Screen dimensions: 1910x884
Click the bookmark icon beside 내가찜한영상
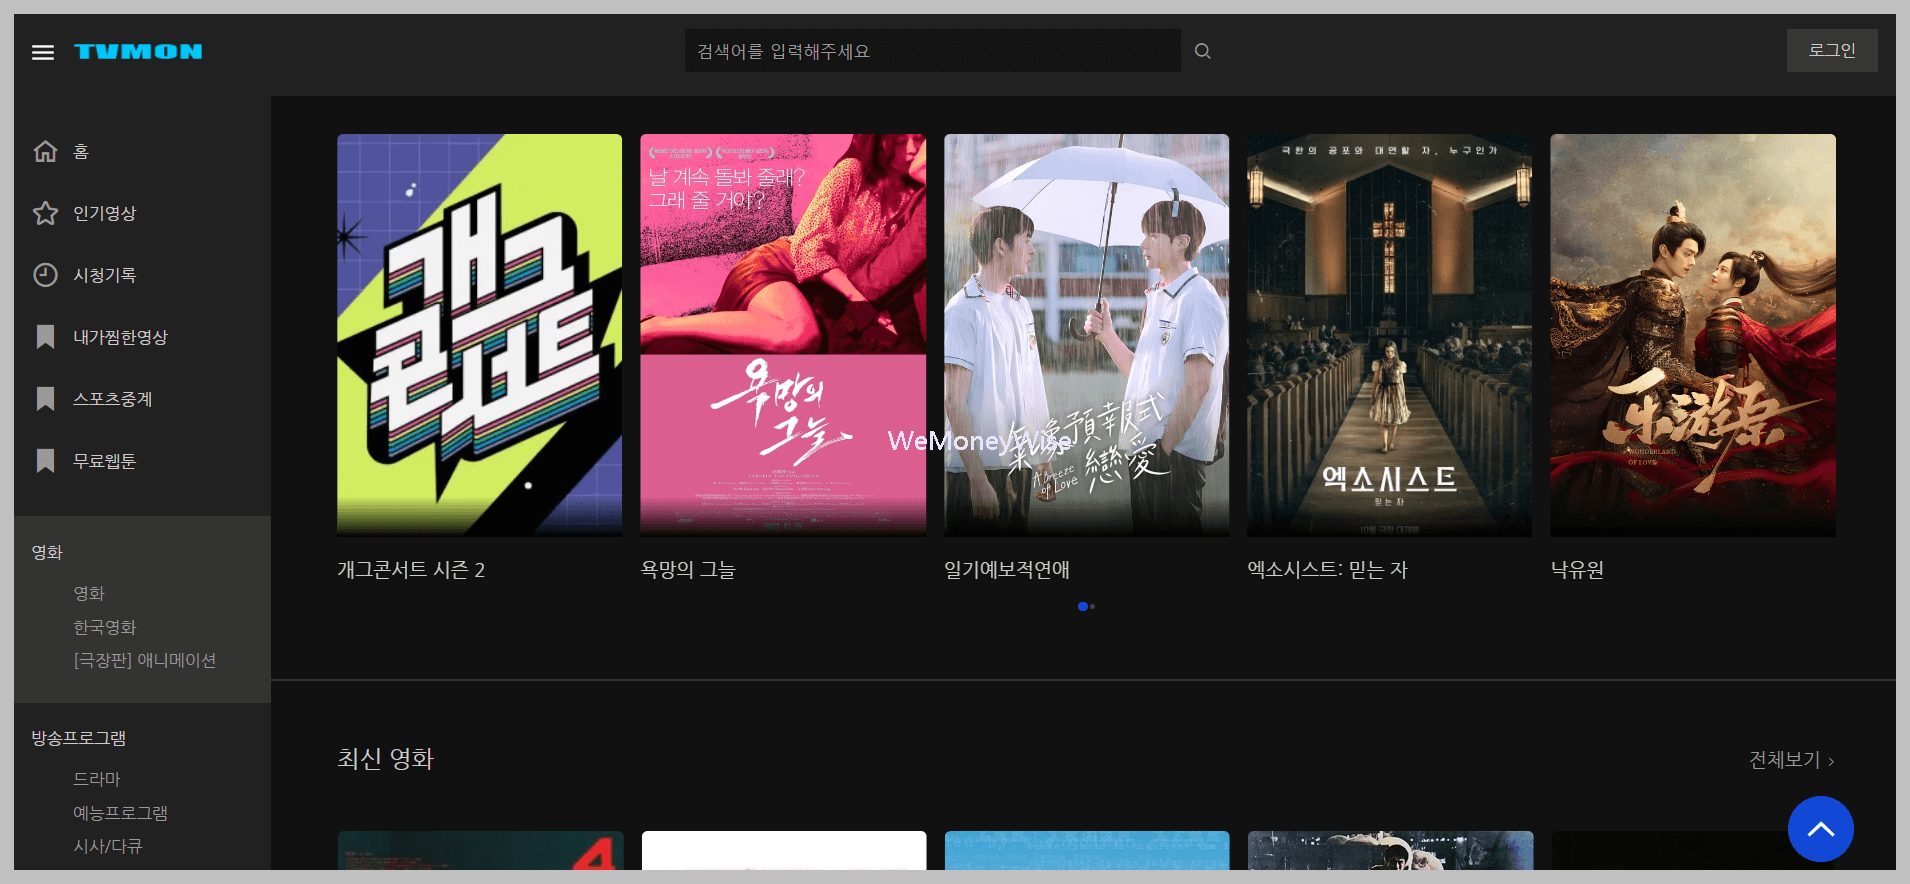45,337
